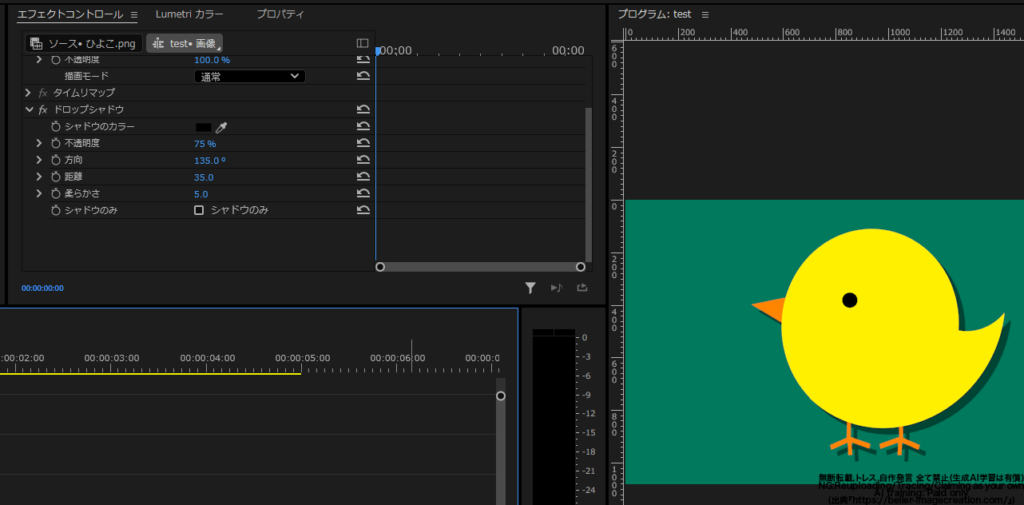Click the 35.0 distance value

pyautogui.click(x=204, y=177)
